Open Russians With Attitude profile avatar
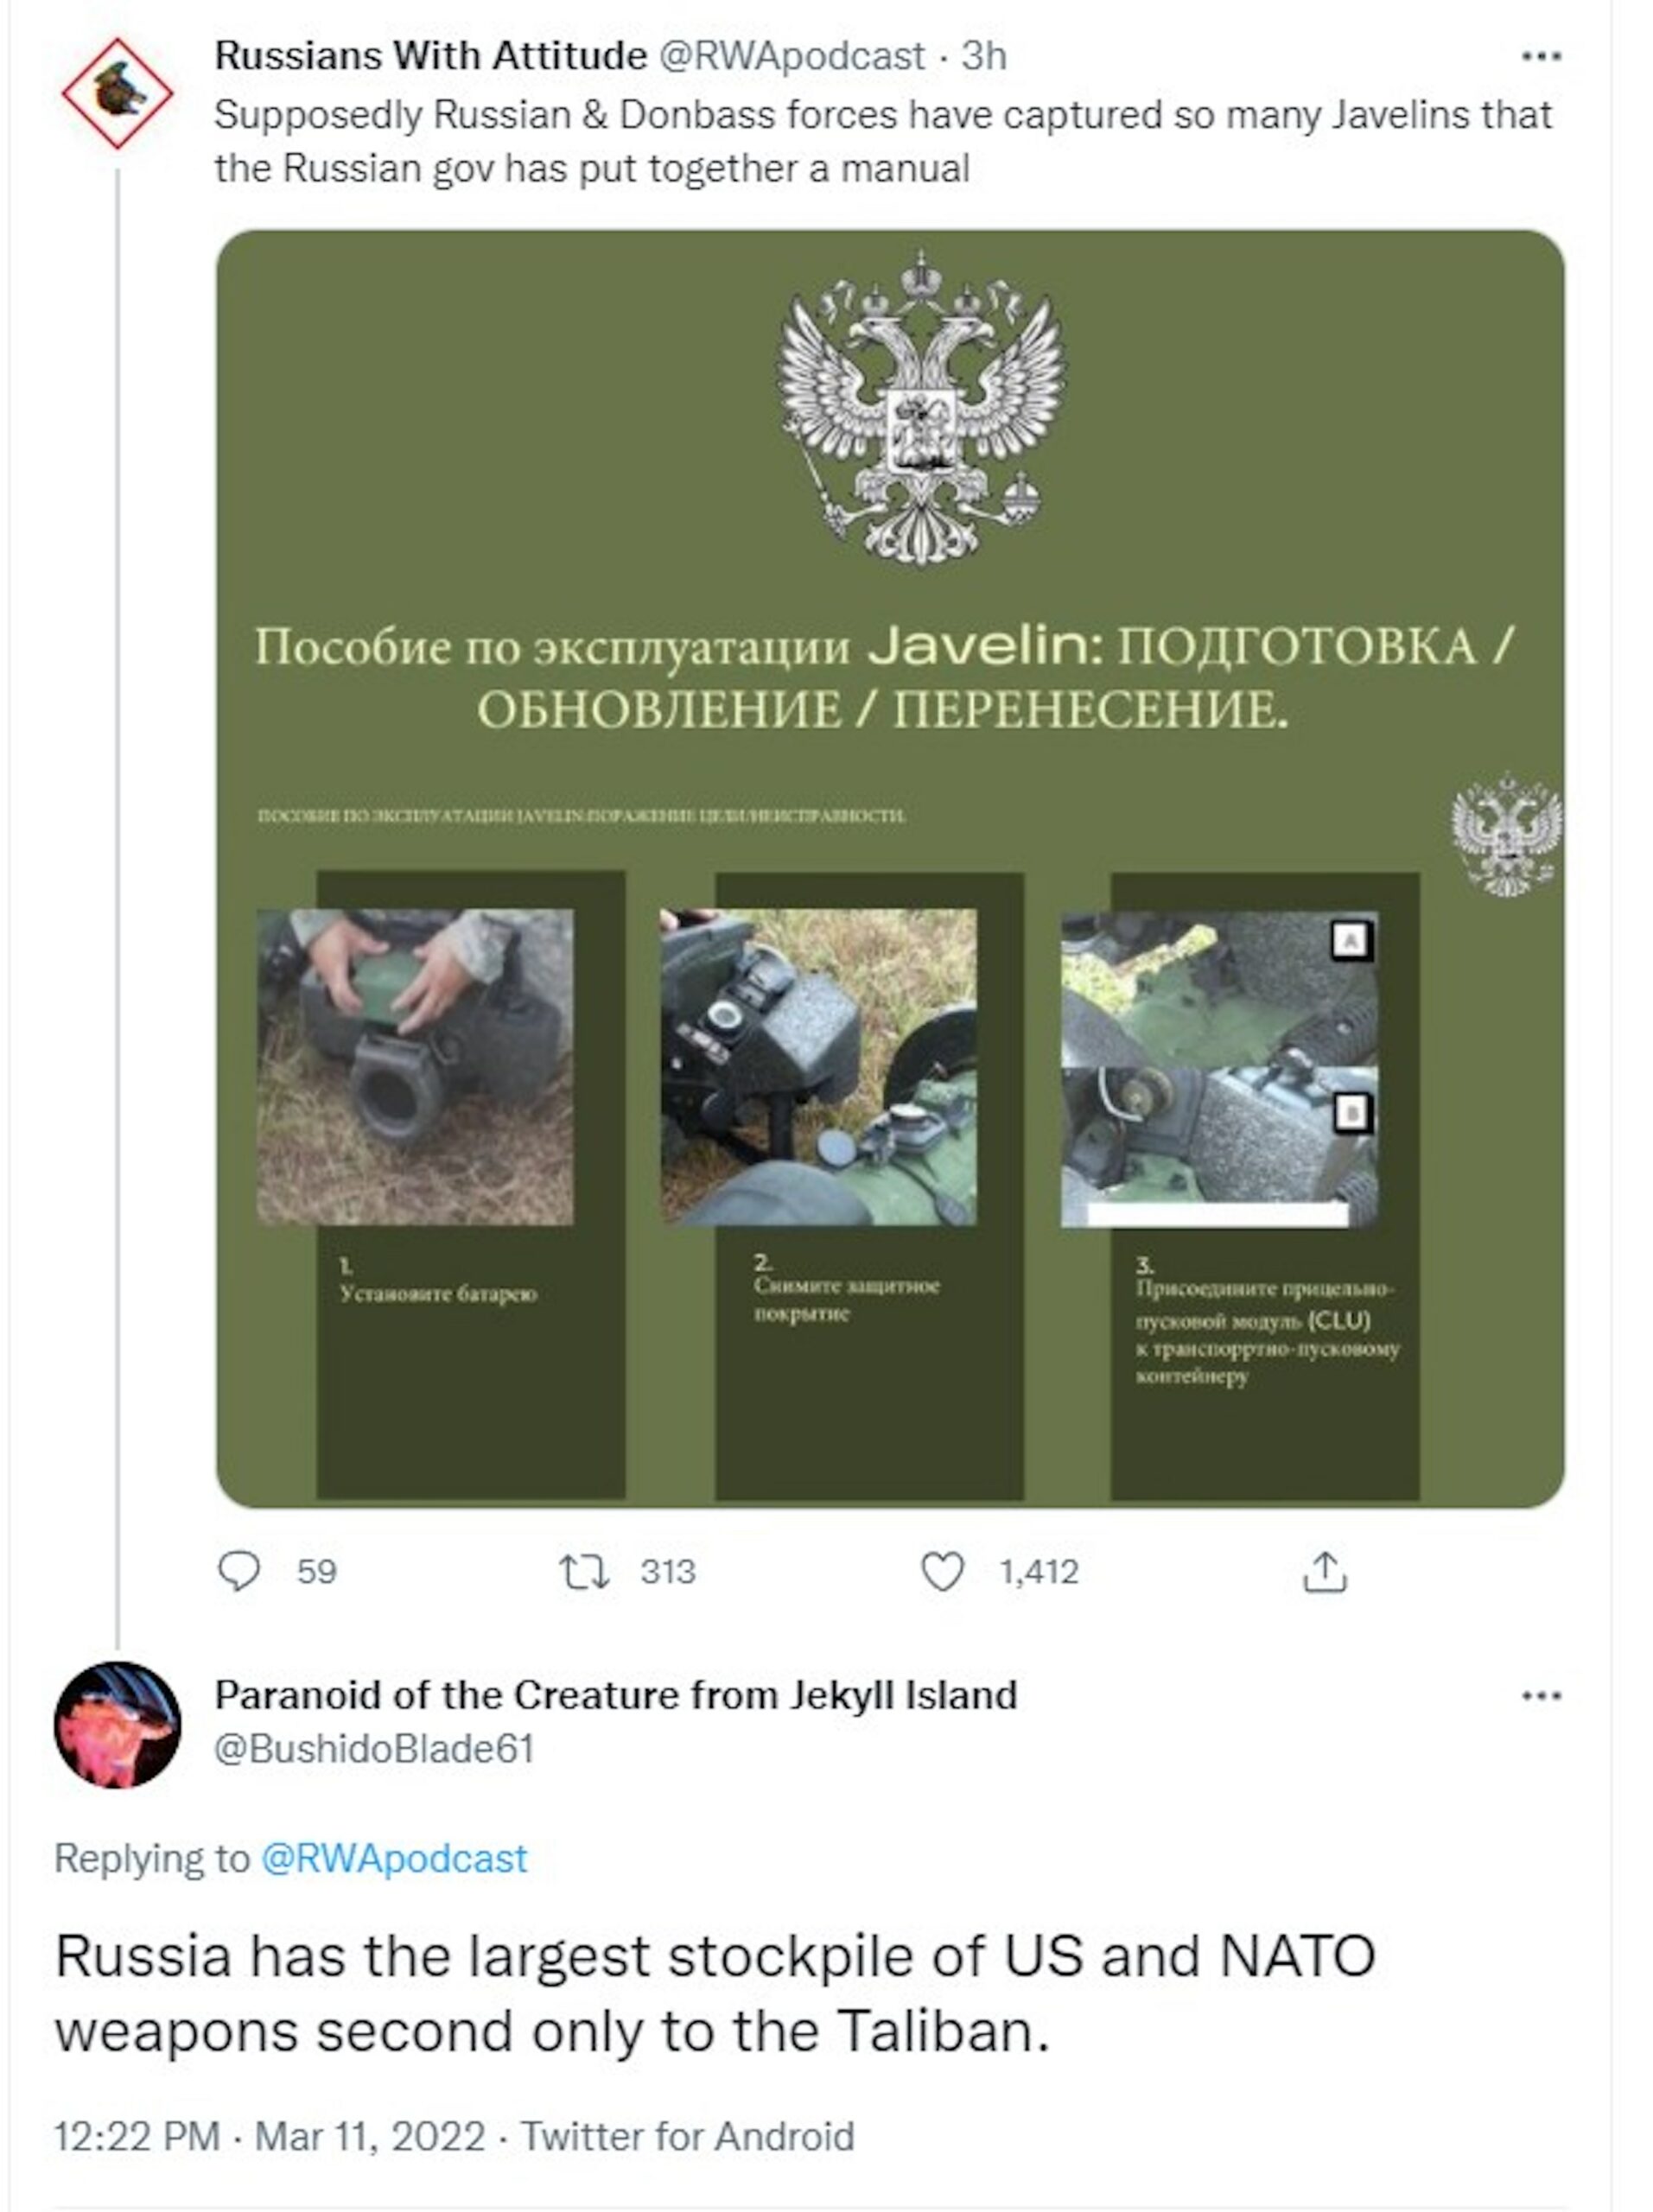This screenshot has height=2212, width=1653. point(117,94)
